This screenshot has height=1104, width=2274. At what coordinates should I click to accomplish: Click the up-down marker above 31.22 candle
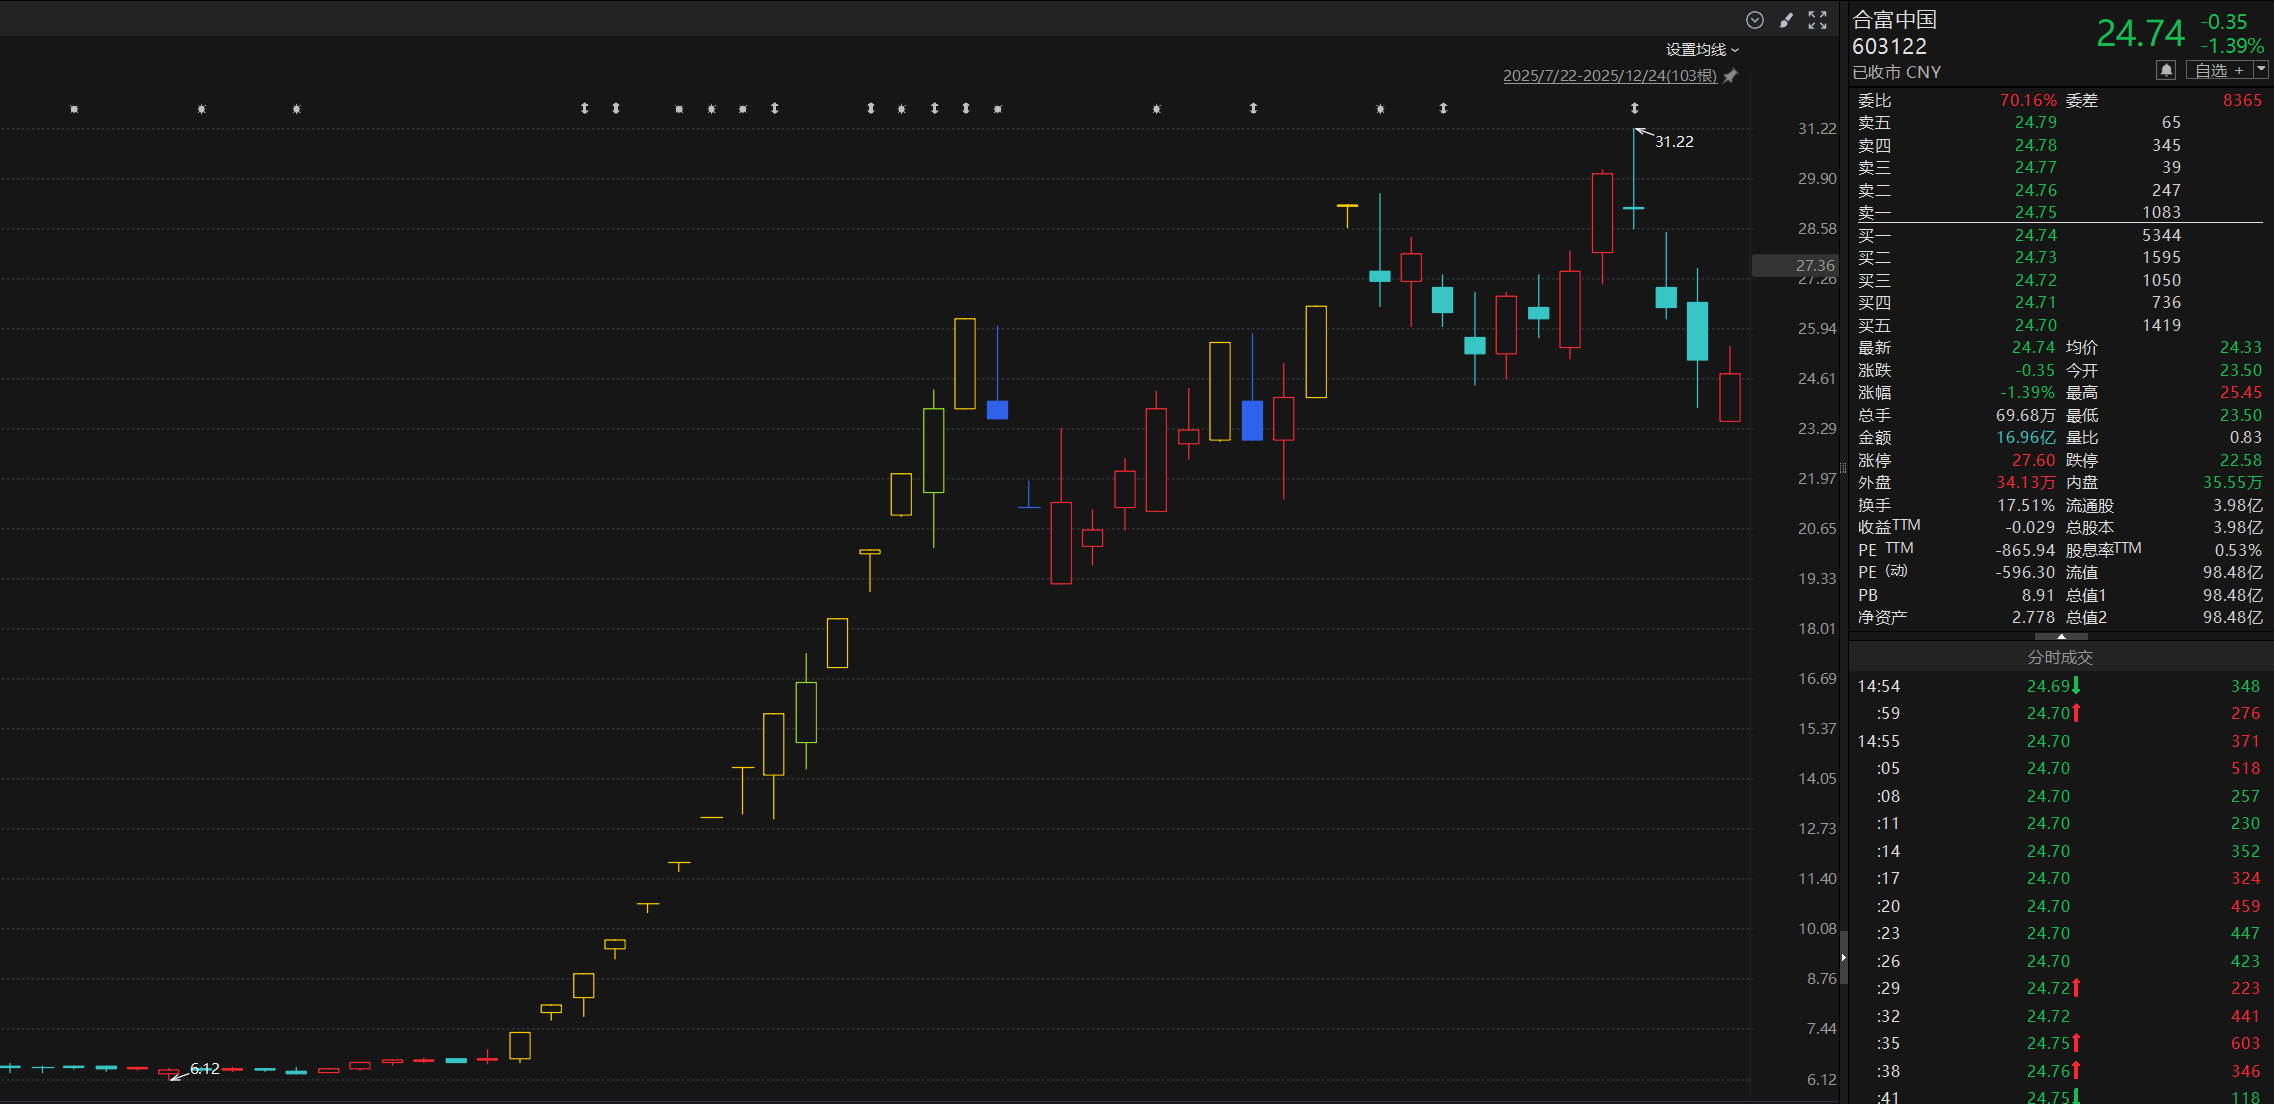point(1634,108)
